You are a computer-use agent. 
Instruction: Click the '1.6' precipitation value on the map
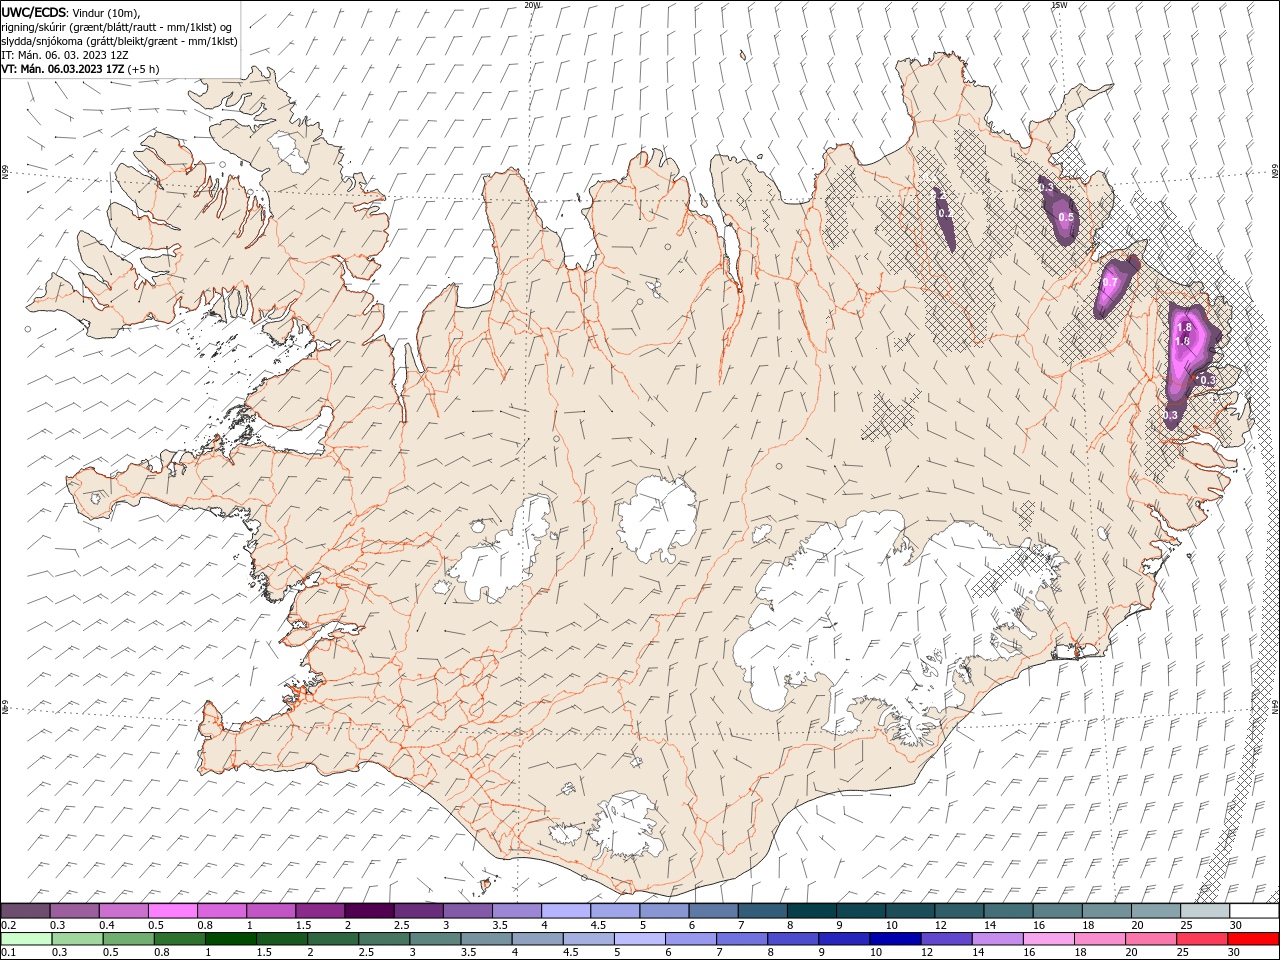pos(1182,341)
